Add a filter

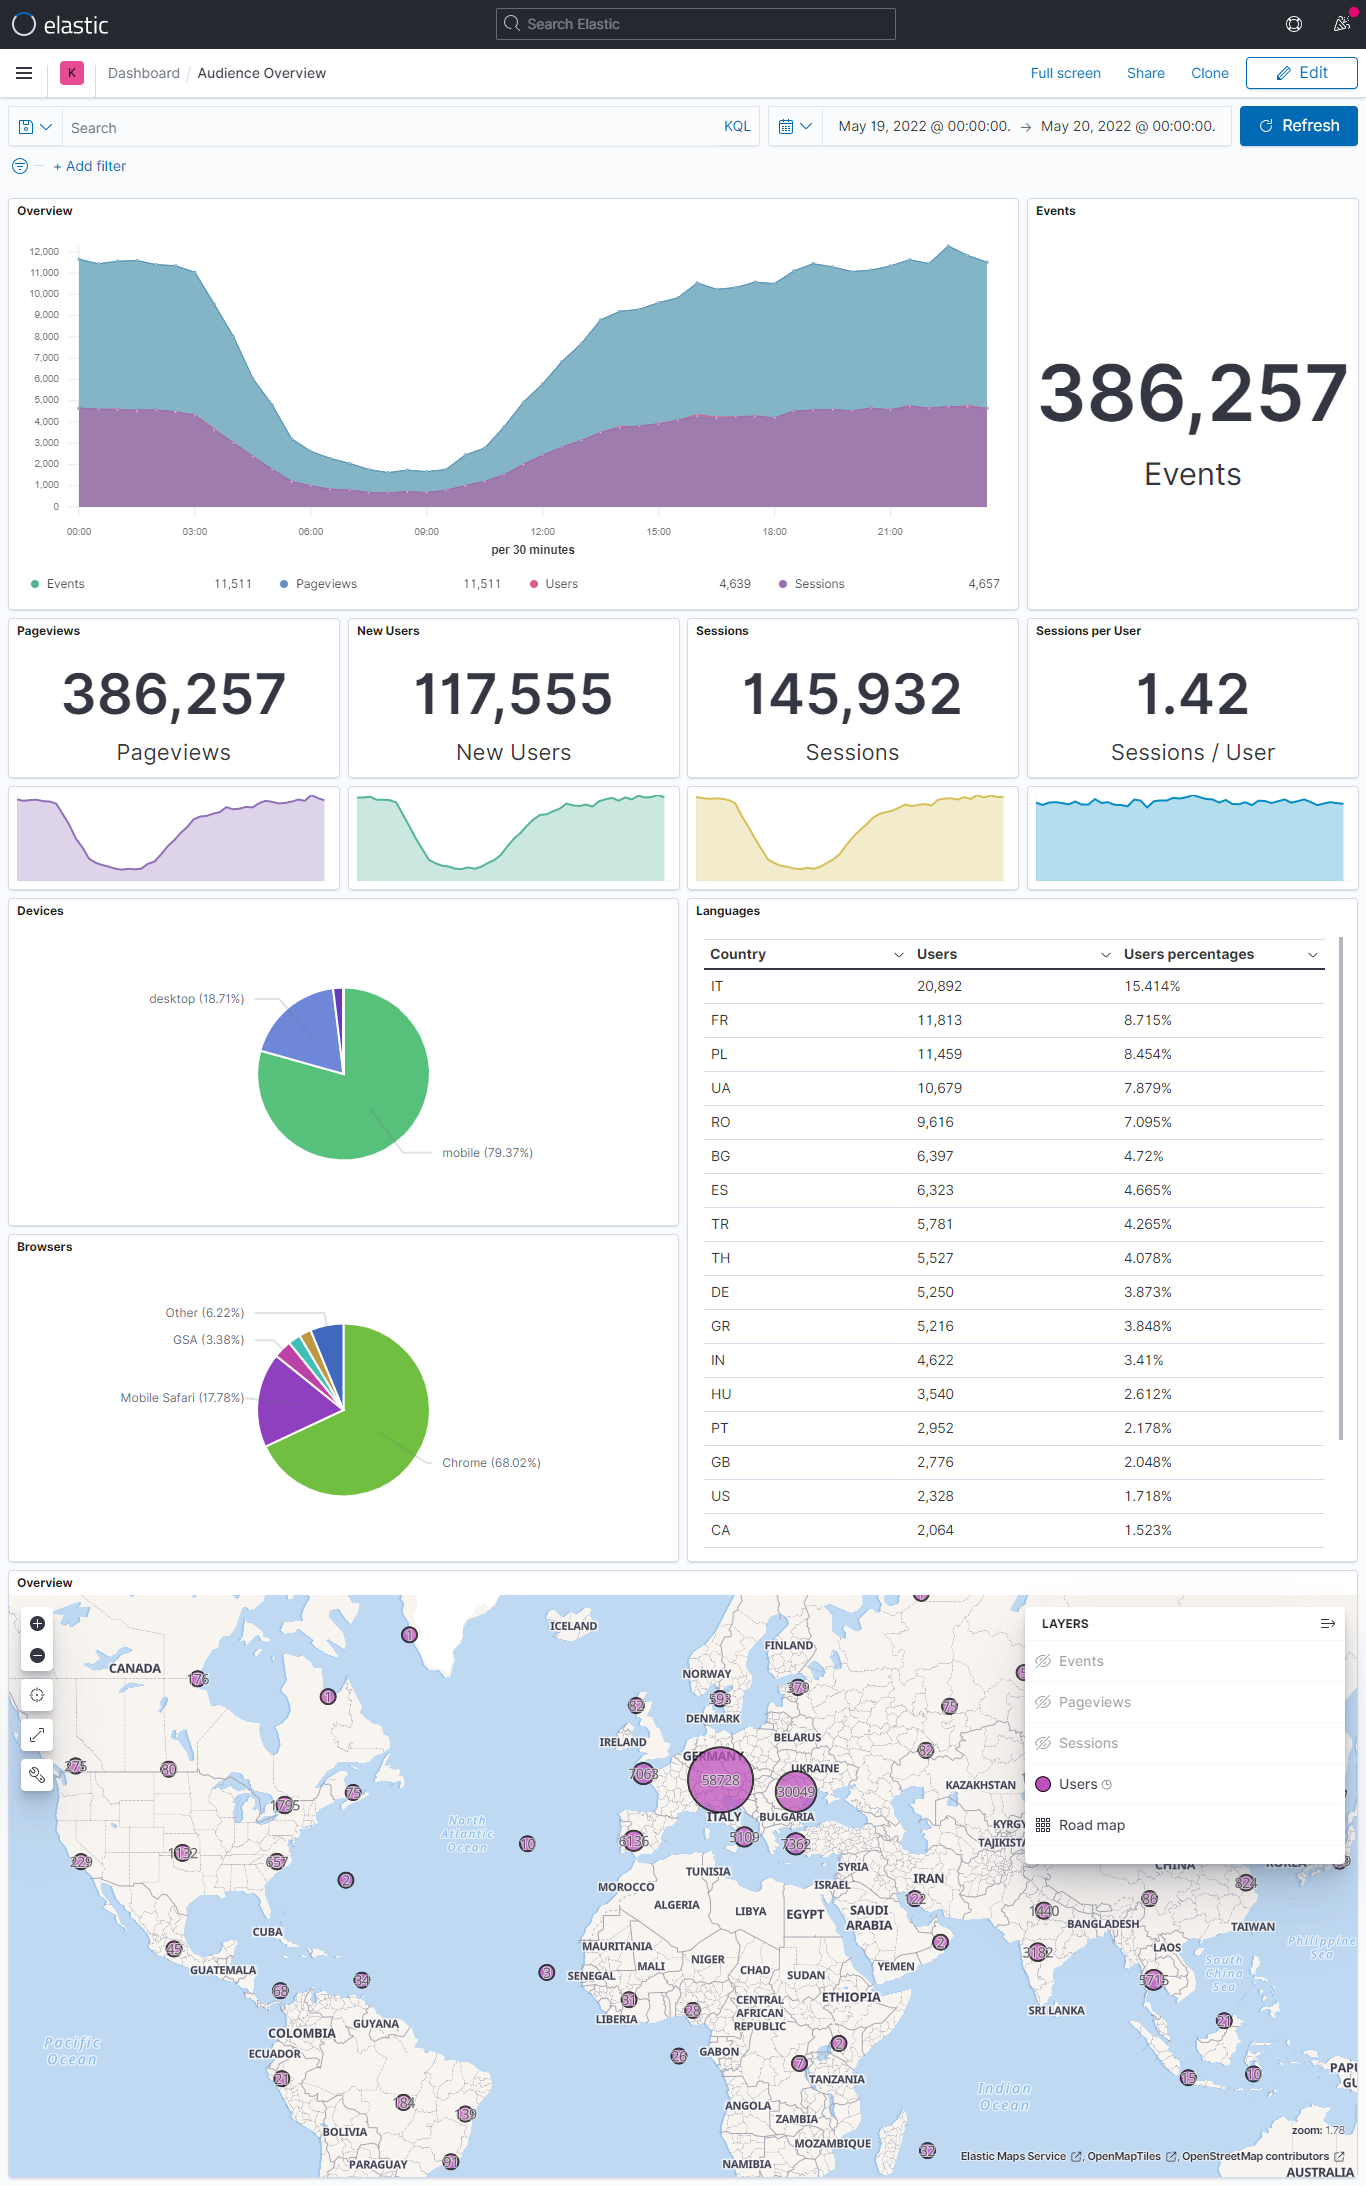tap(90, 166)
